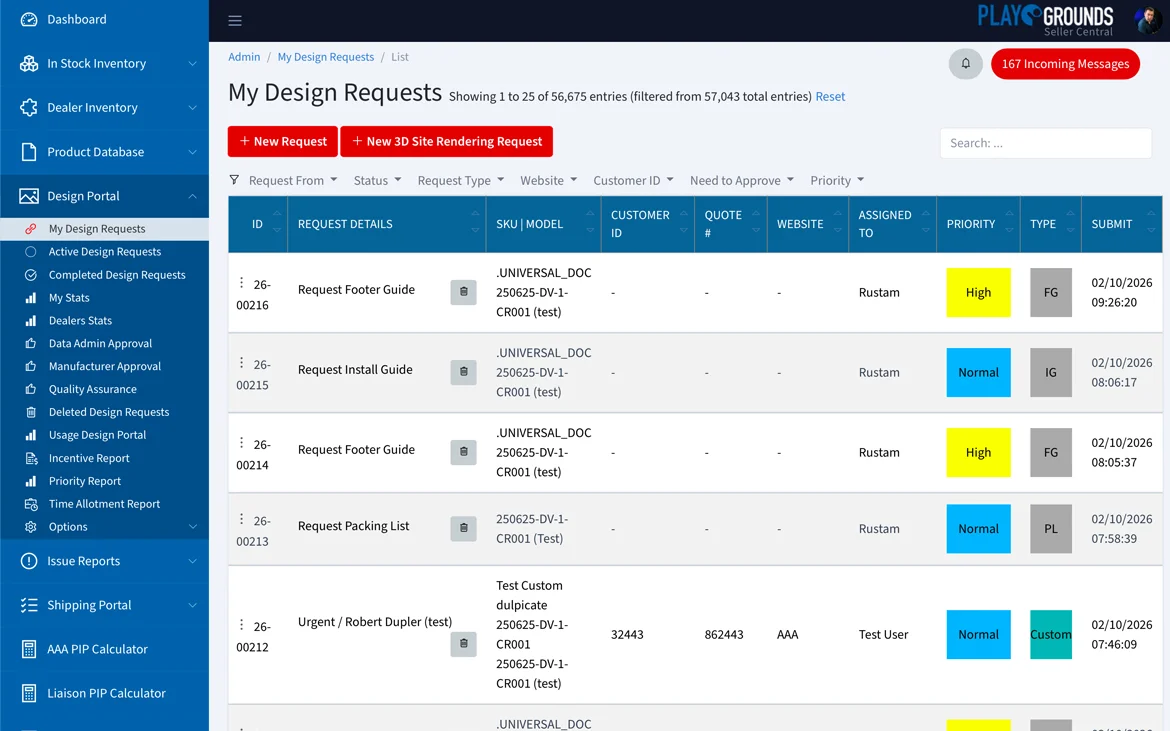Open the Status filter dropdown
The image size is (1170, 731).
pyautogui.click(x=375, y=180)
